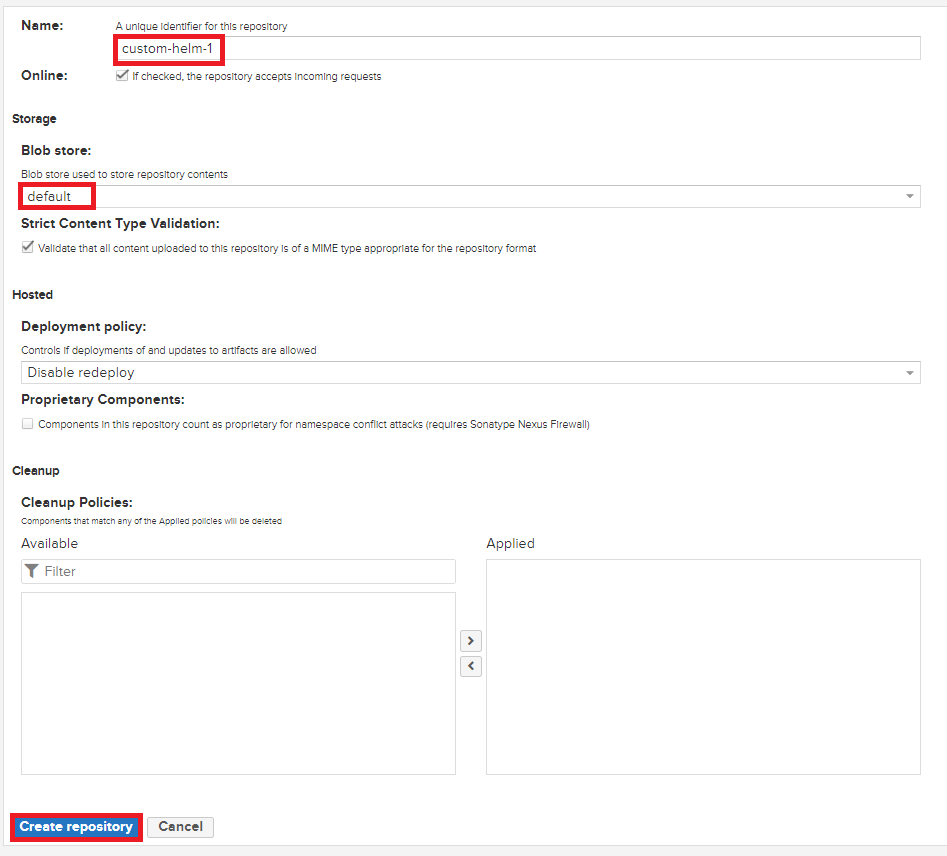The image size is (947, 856).
Task: Click the Cancel button
Action: [x=180, y=827]
